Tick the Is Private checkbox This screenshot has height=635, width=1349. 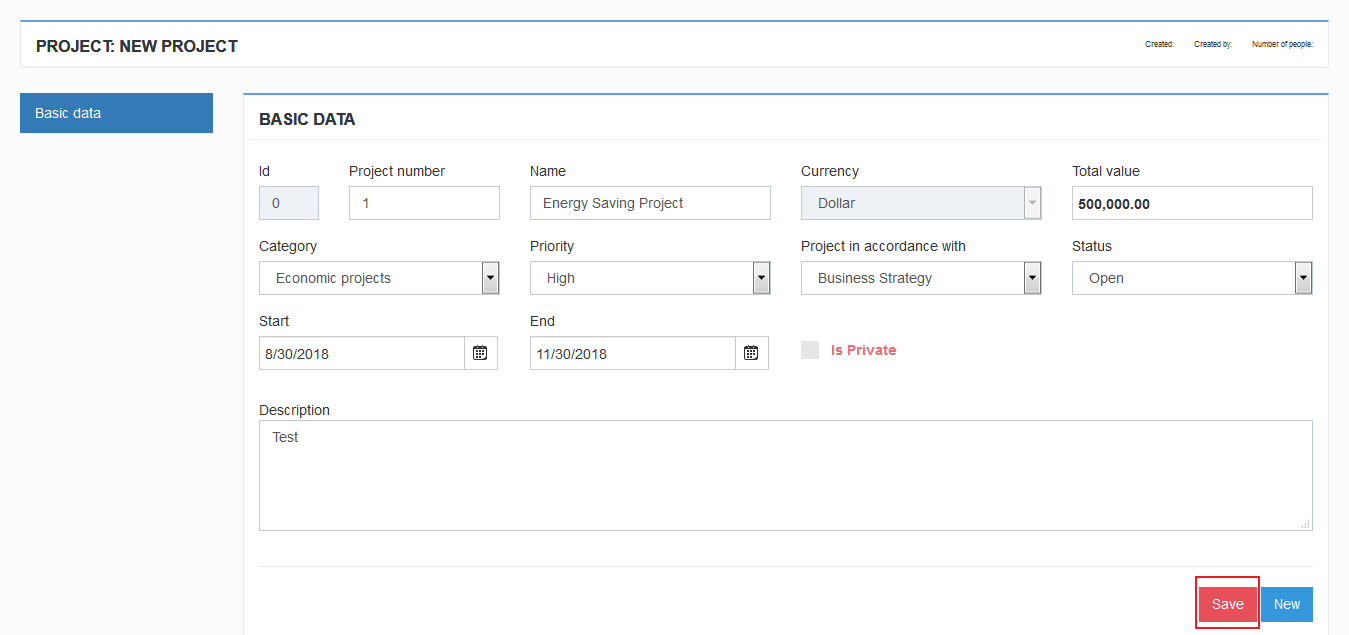pyautogui.click(x=810, y=350)
